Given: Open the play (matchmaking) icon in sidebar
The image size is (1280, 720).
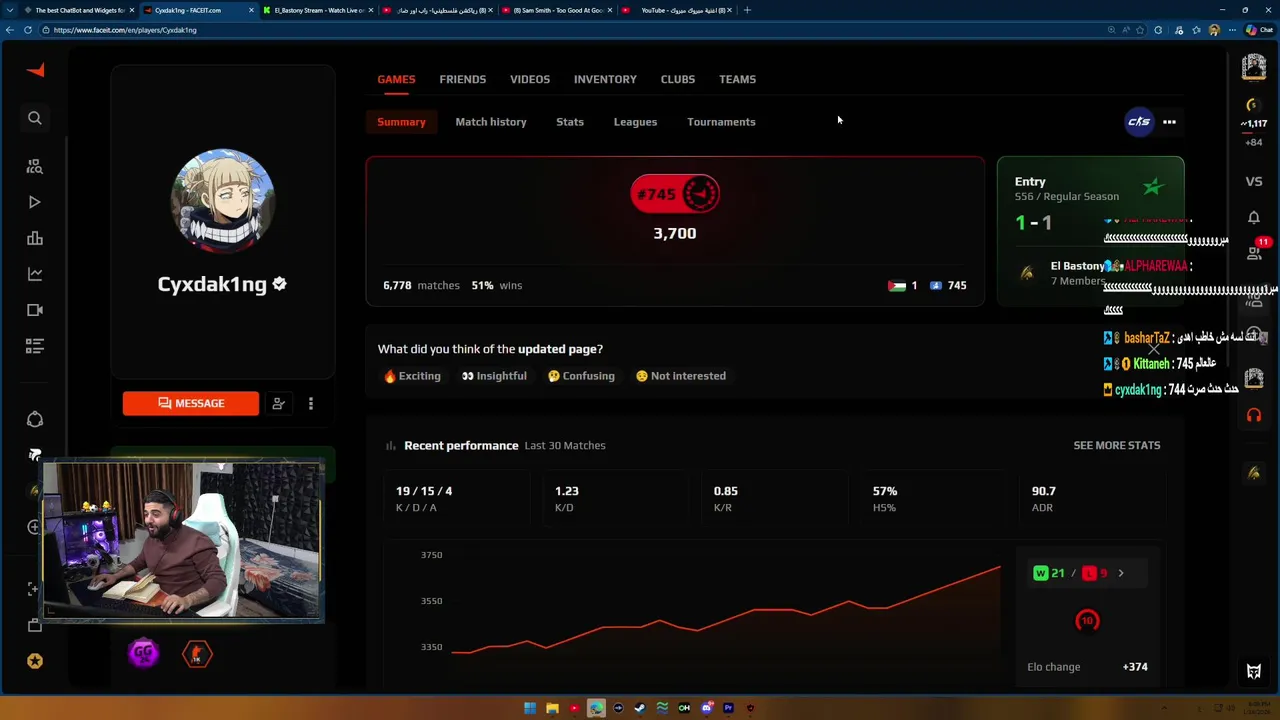Looking at the screenshot, I should 35,202.
